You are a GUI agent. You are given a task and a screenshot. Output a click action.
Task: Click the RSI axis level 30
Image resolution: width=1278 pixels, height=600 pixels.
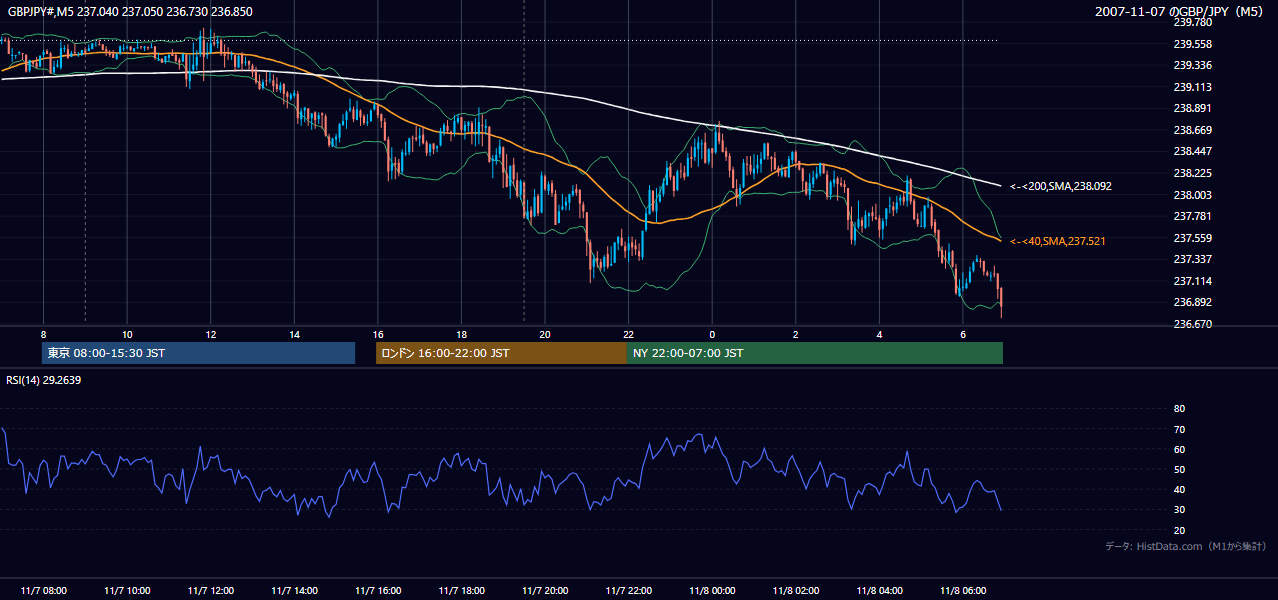coord(1179,510)
